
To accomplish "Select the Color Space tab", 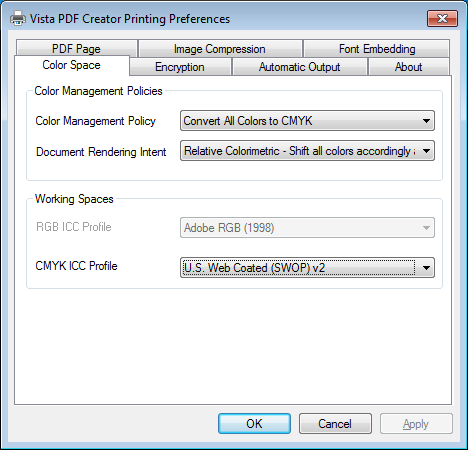I will tap(72, 65).
